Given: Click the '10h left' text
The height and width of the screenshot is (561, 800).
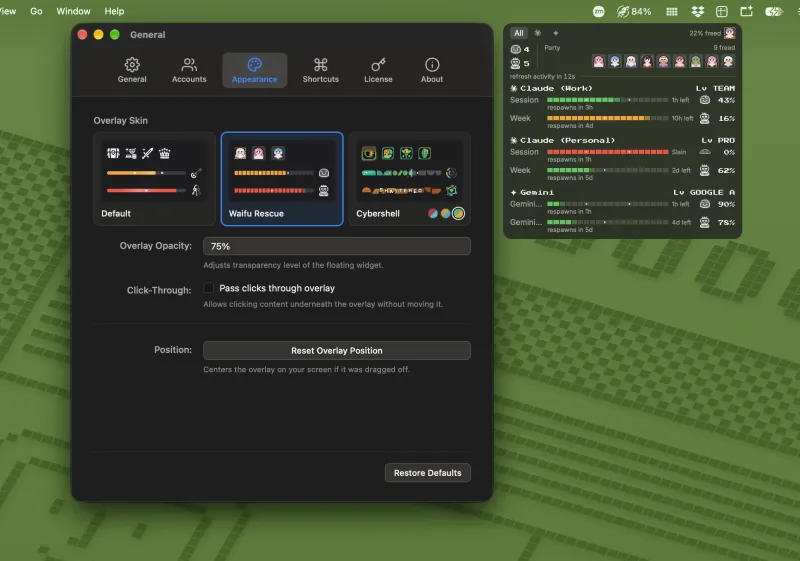Looking at the screenshot, I should (682, 118).
